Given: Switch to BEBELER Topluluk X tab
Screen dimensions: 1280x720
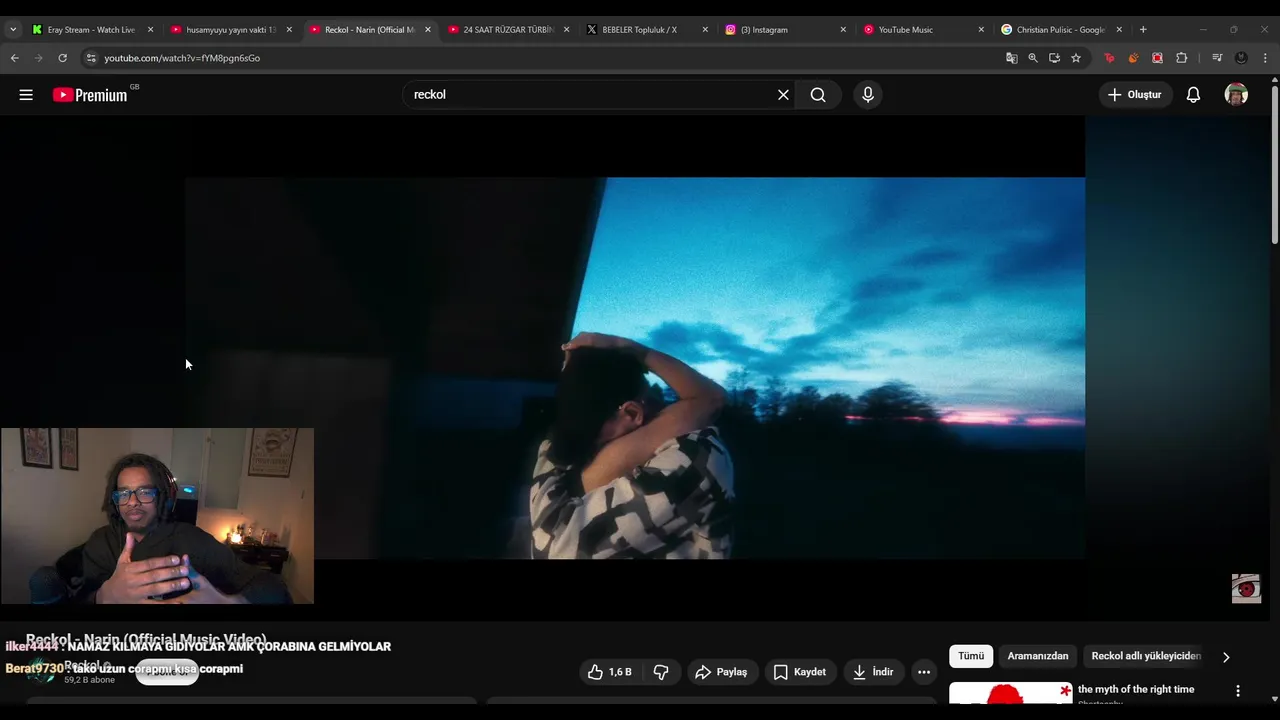Looking at the screenshot, I should pyautogui.click(x=645, y=30).
